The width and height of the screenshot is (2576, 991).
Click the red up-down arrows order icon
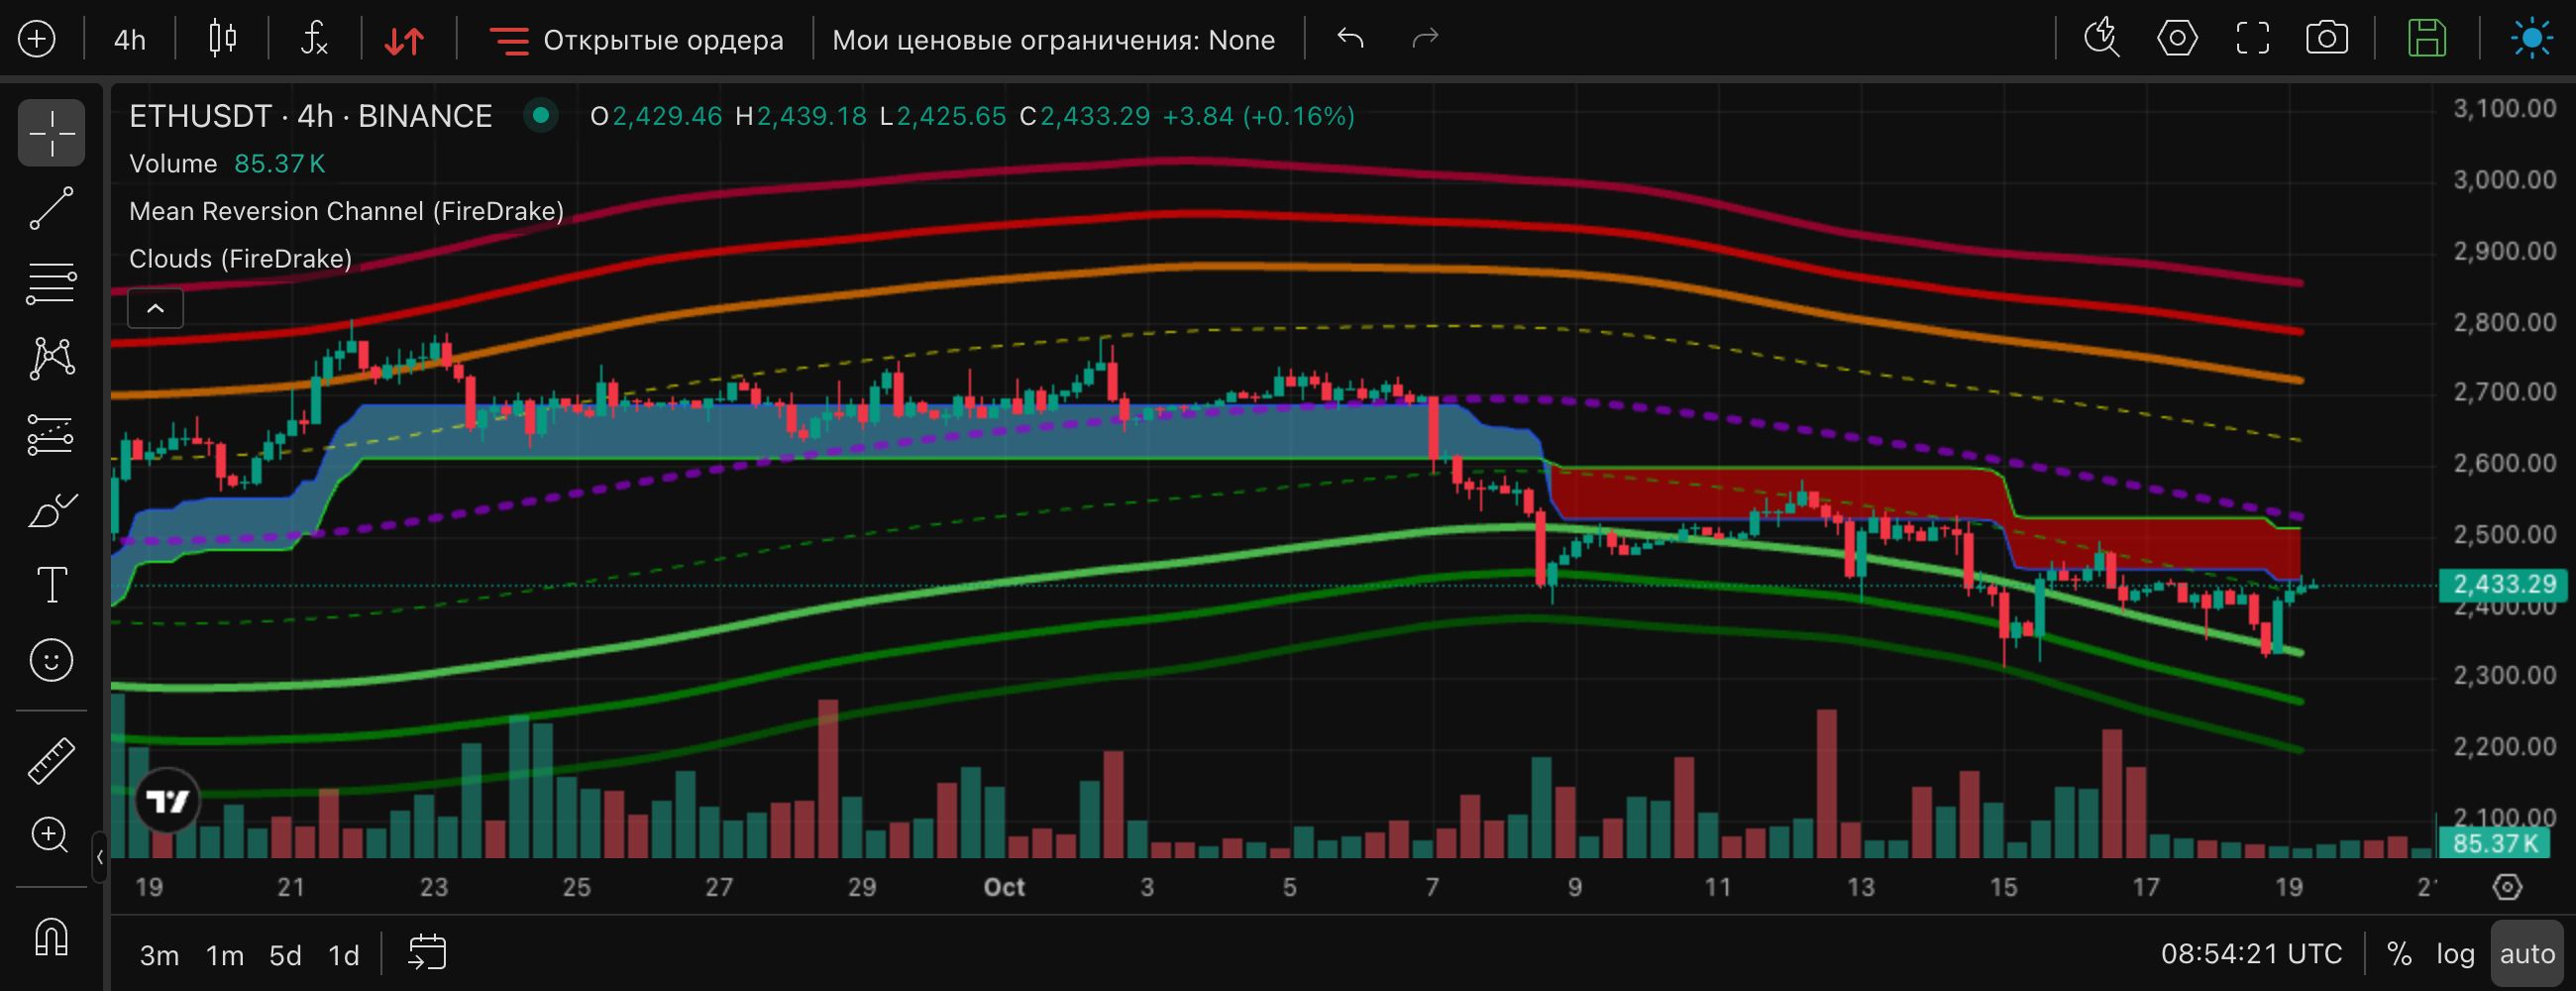(405, 40)
